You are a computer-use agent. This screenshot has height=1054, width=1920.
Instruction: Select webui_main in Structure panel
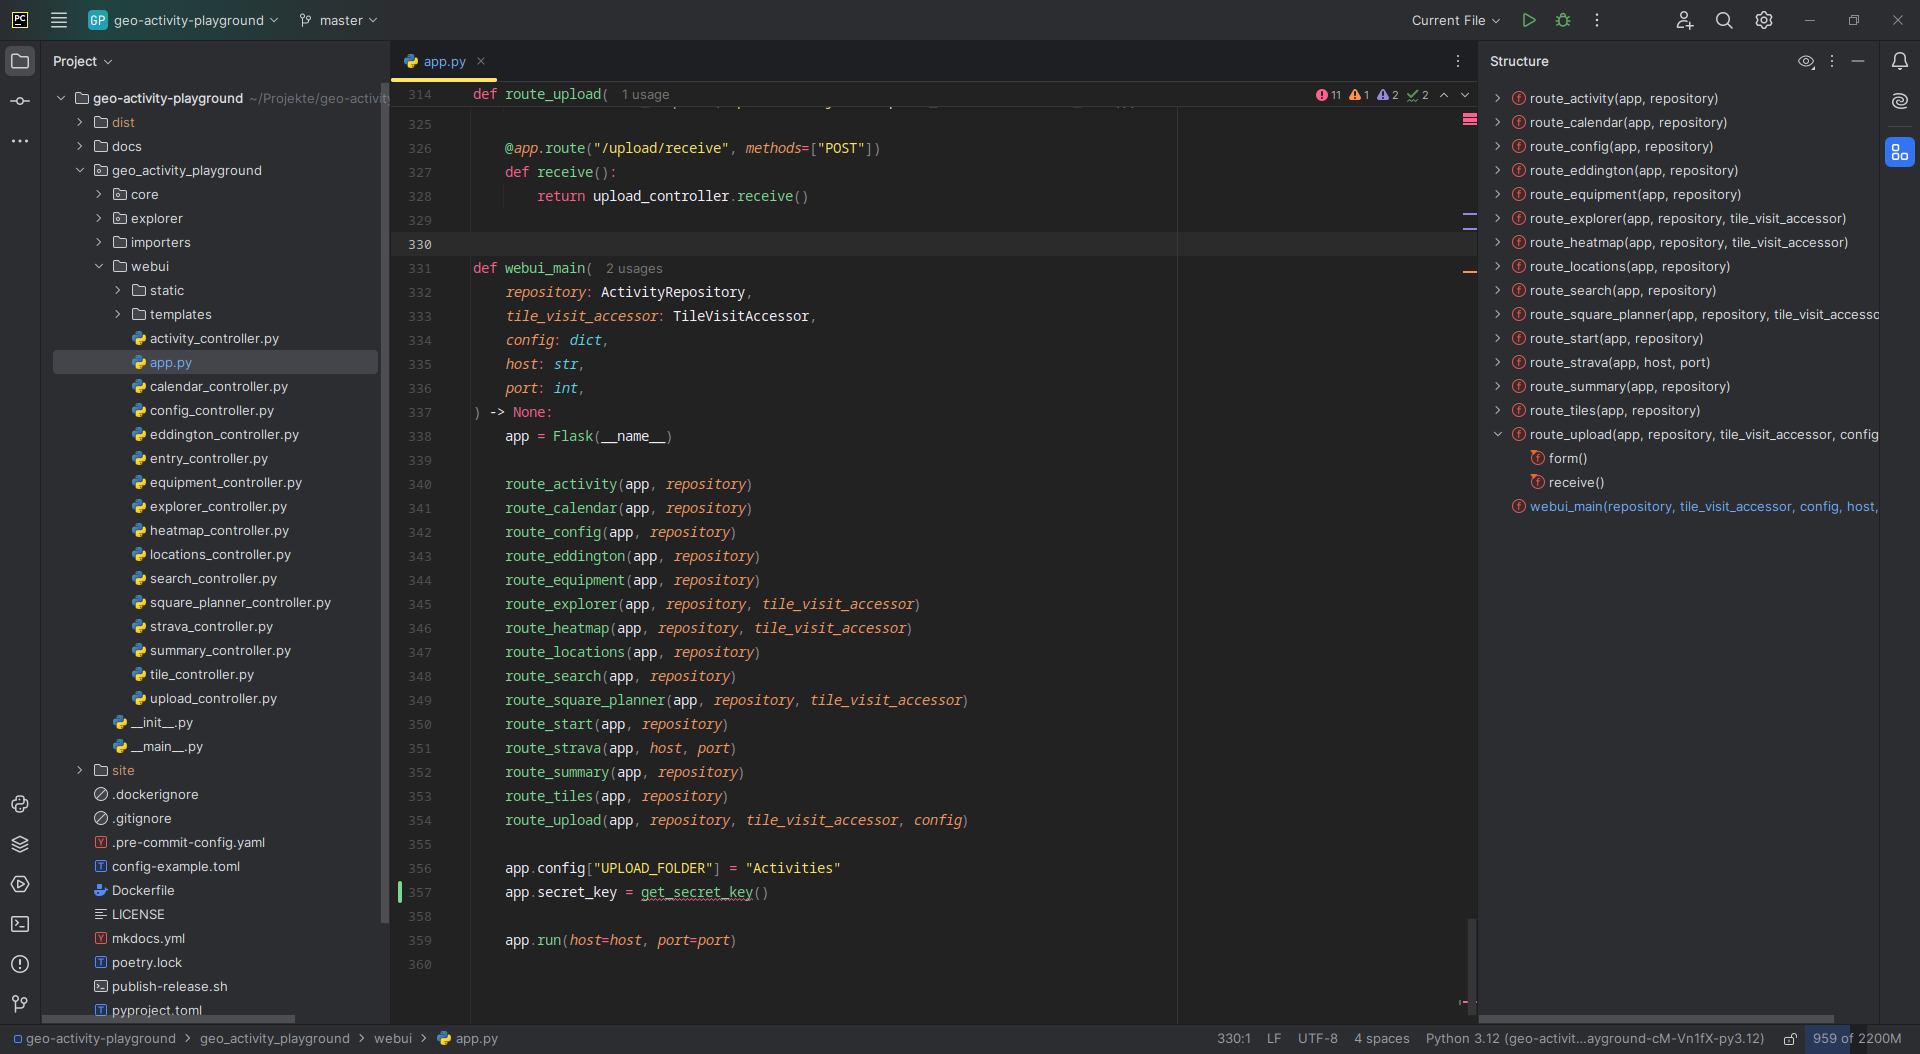(1703, 506)
